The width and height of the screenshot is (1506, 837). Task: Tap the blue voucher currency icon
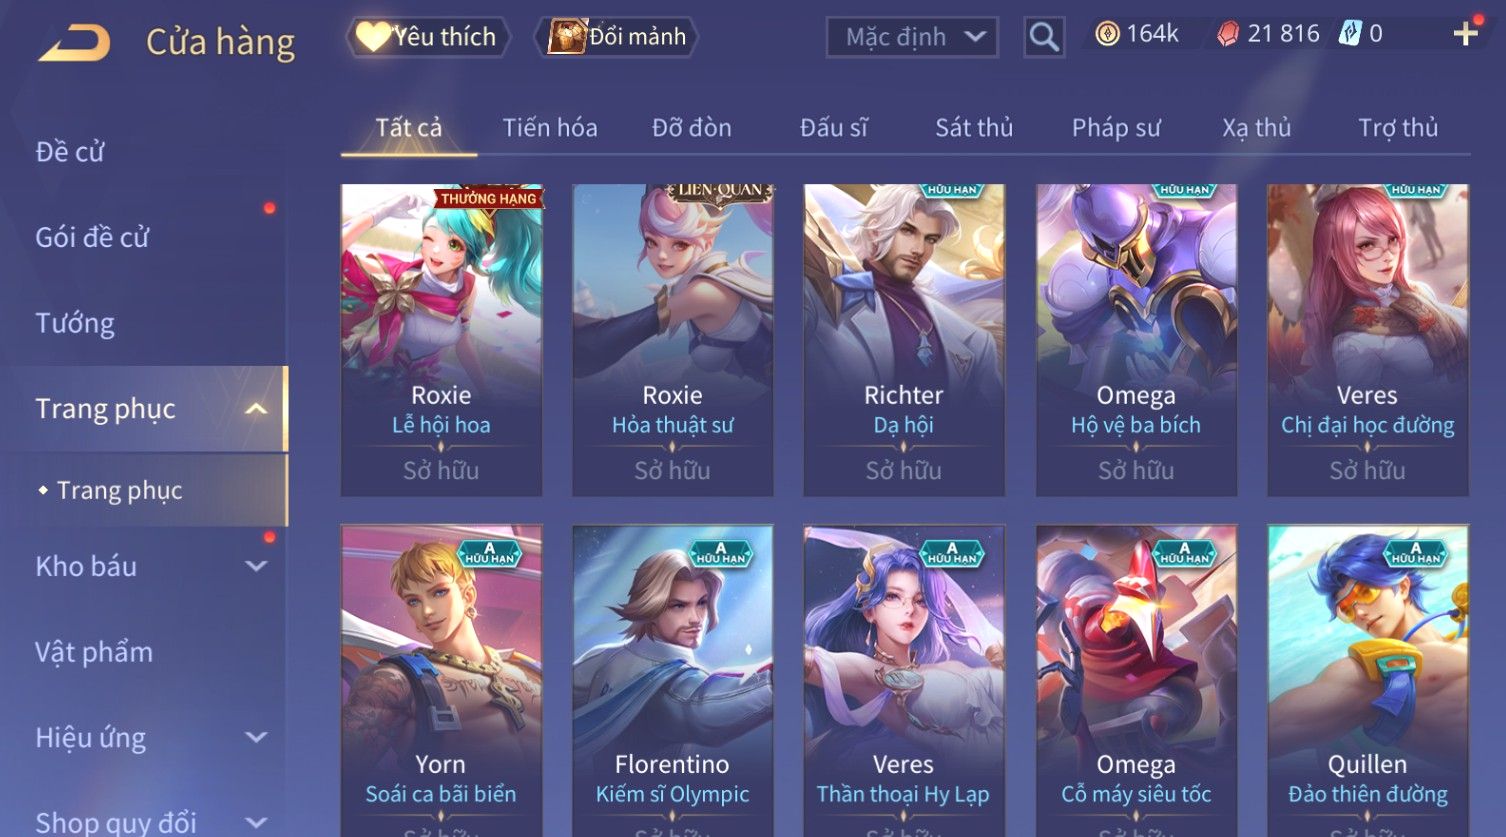point(1351,34)
